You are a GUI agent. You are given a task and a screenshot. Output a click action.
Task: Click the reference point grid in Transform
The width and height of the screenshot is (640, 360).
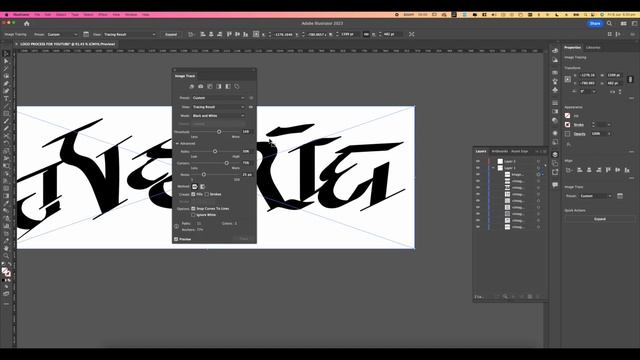point(568,79)
